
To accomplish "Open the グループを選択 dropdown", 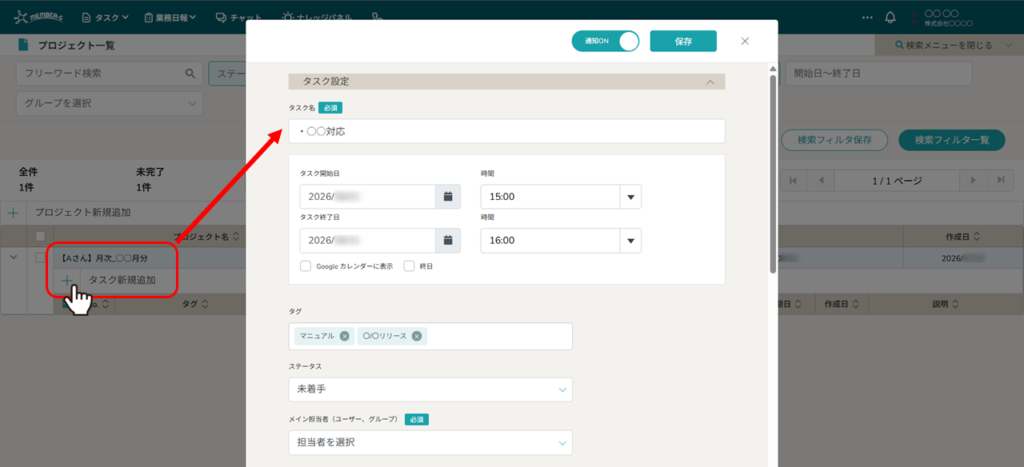I will (x=109, y=103).
